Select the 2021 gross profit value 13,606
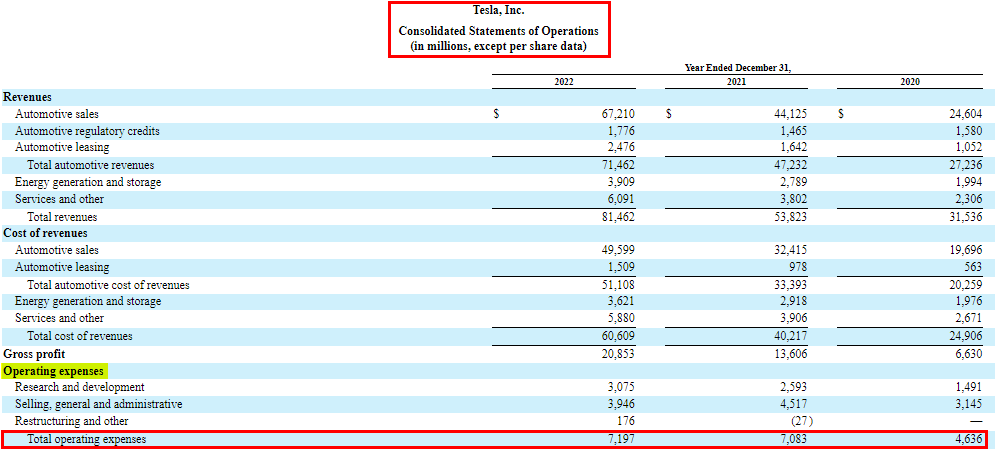The image size is (995, 450). tap(790, 353)
